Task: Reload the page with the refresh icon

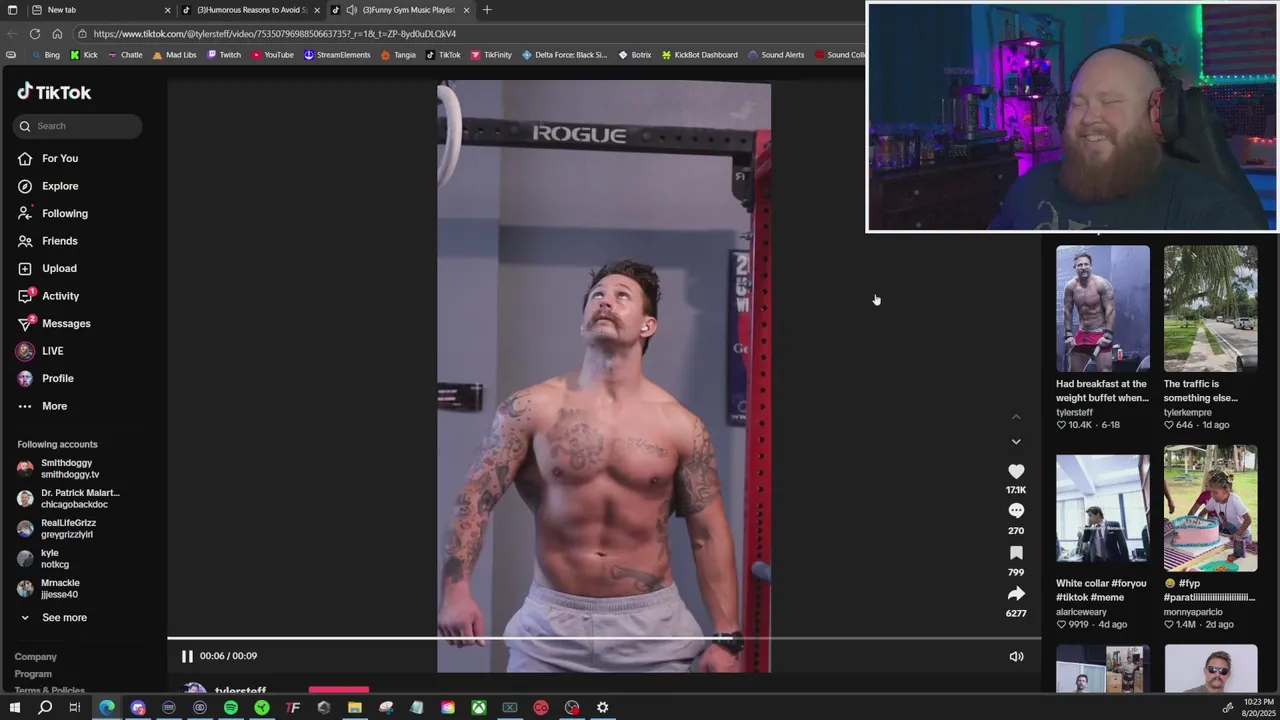Action: [35, 33]
